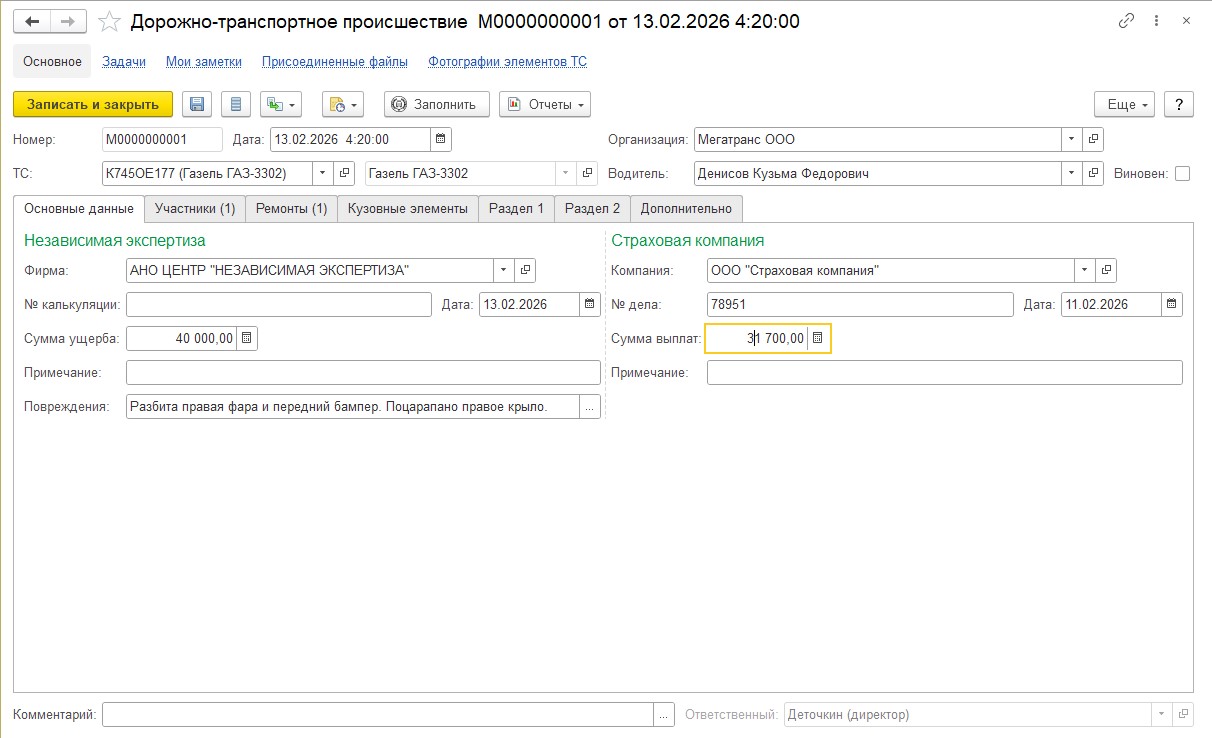The width and height of the screenshot is (1212, 738).
Task: Click the insurance Примечание field
Action: pos(945,372)
